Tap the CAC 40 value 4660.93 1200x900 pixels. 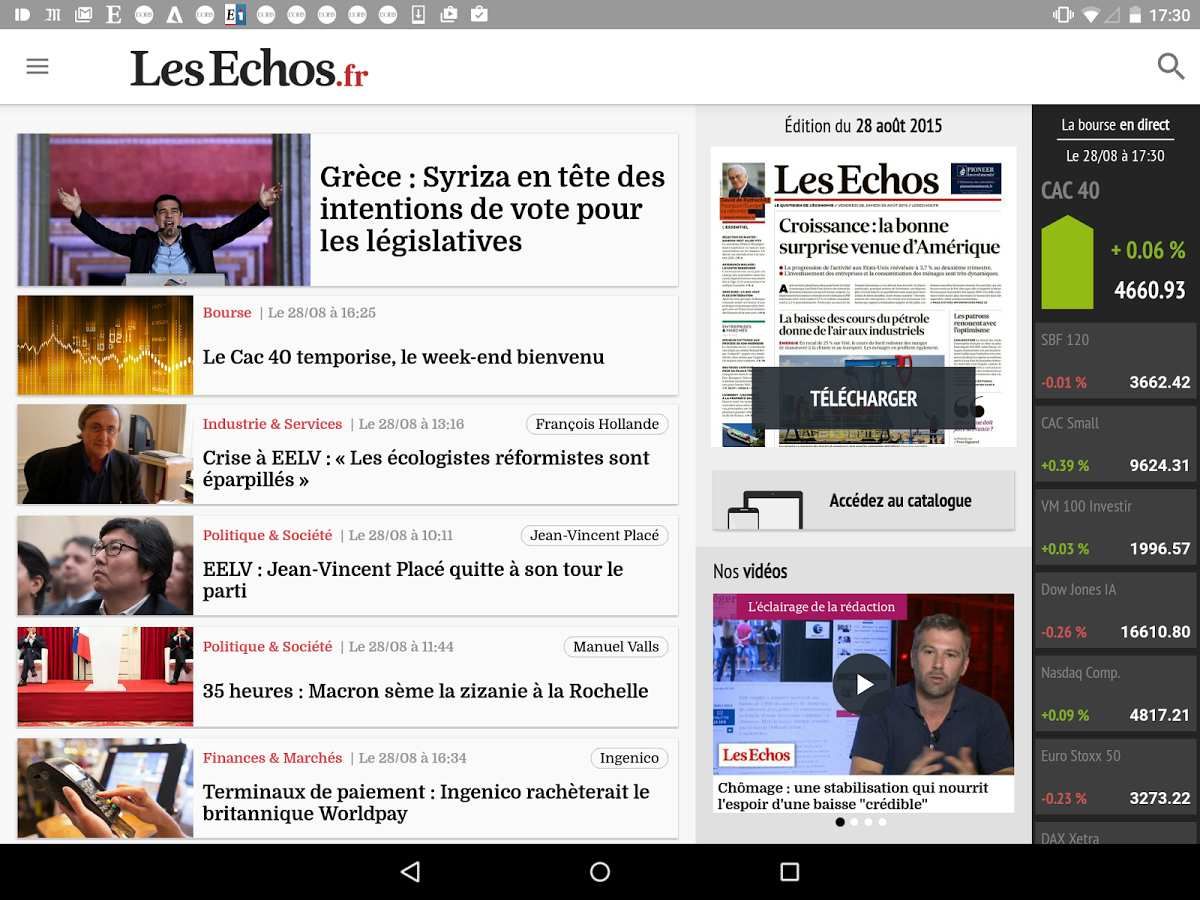1150,290
